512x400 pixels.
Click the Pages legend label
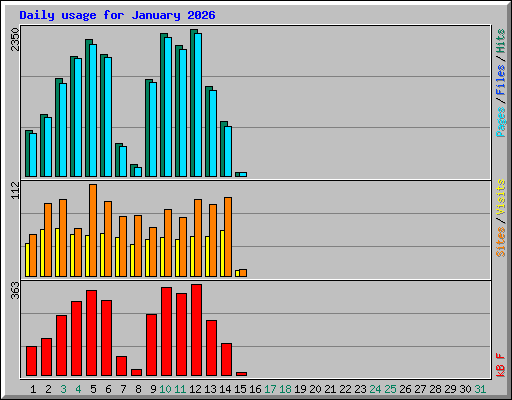pyautogui.click(x=501, y=122)
